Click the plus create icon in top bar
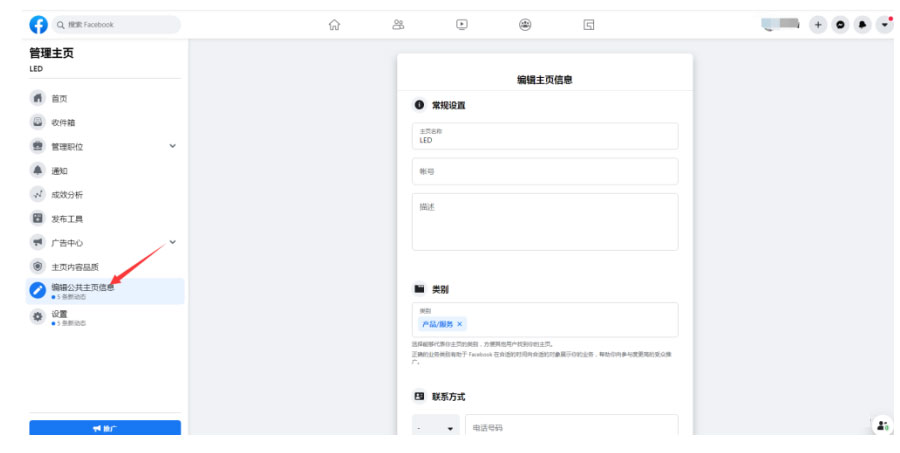900x453 pixels. click(x=818, y=25)
